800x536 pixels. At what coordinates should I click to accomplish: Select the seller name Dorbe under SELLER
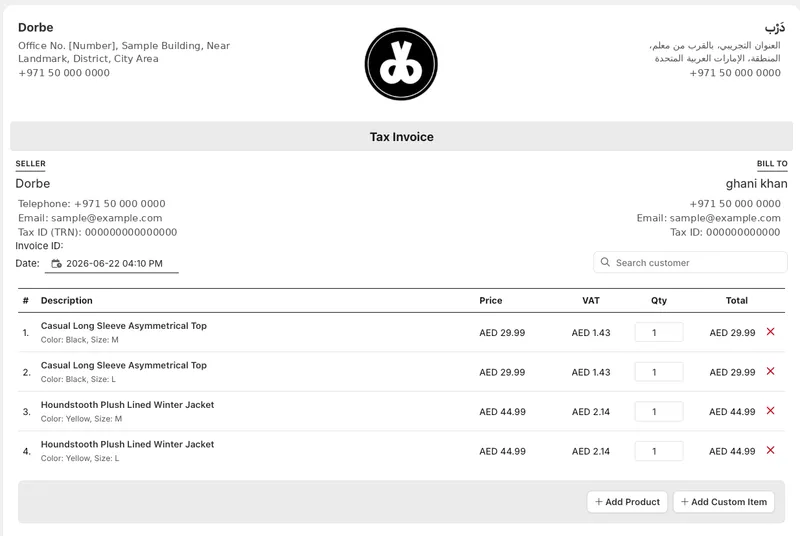pos(33,184)
